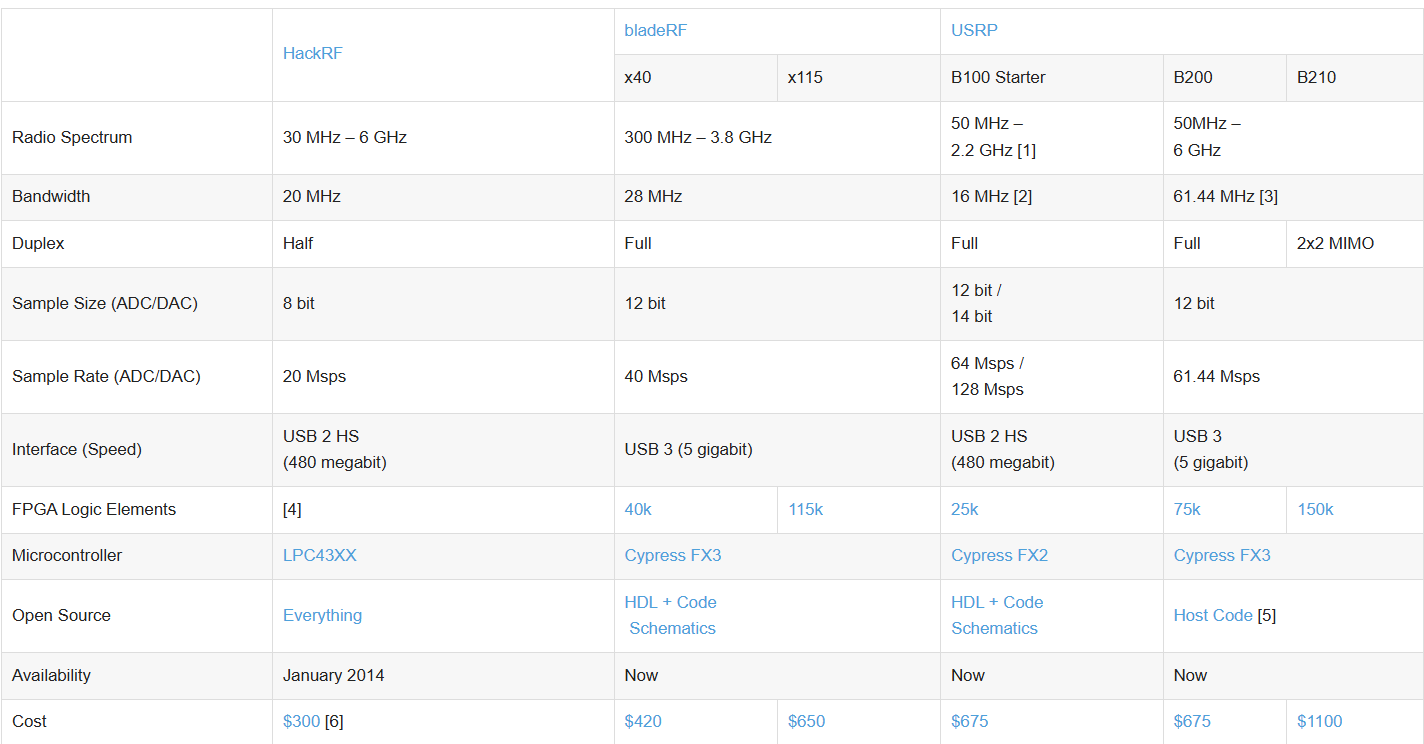Open the Host Code link
This screenshot has height=744, width=1424.
1213,616
